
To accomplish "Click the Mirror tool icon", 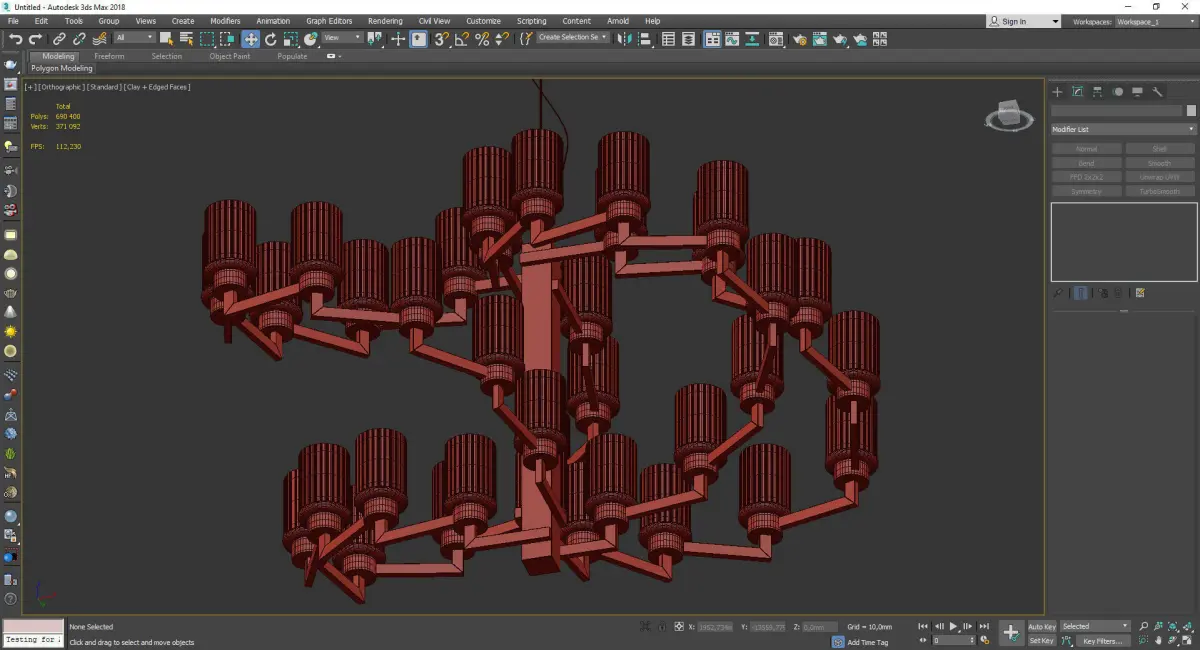I will coord(624,39).
